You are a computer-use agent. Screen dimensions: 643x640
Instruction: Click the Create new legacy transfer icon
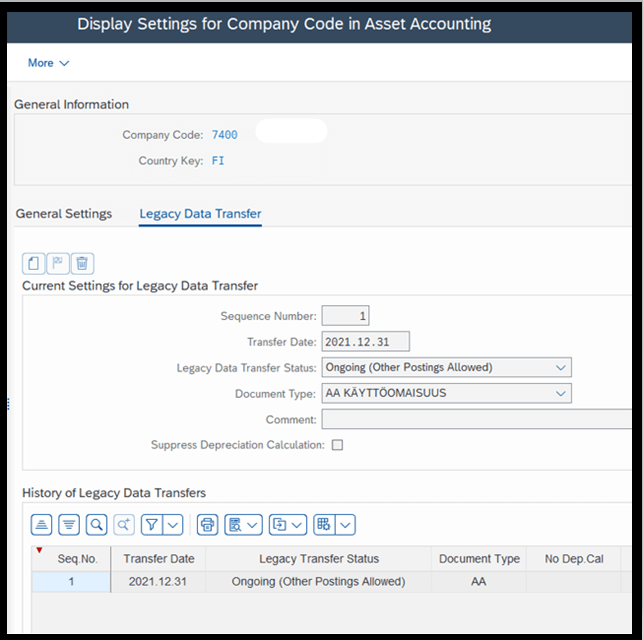coord(34,263)
